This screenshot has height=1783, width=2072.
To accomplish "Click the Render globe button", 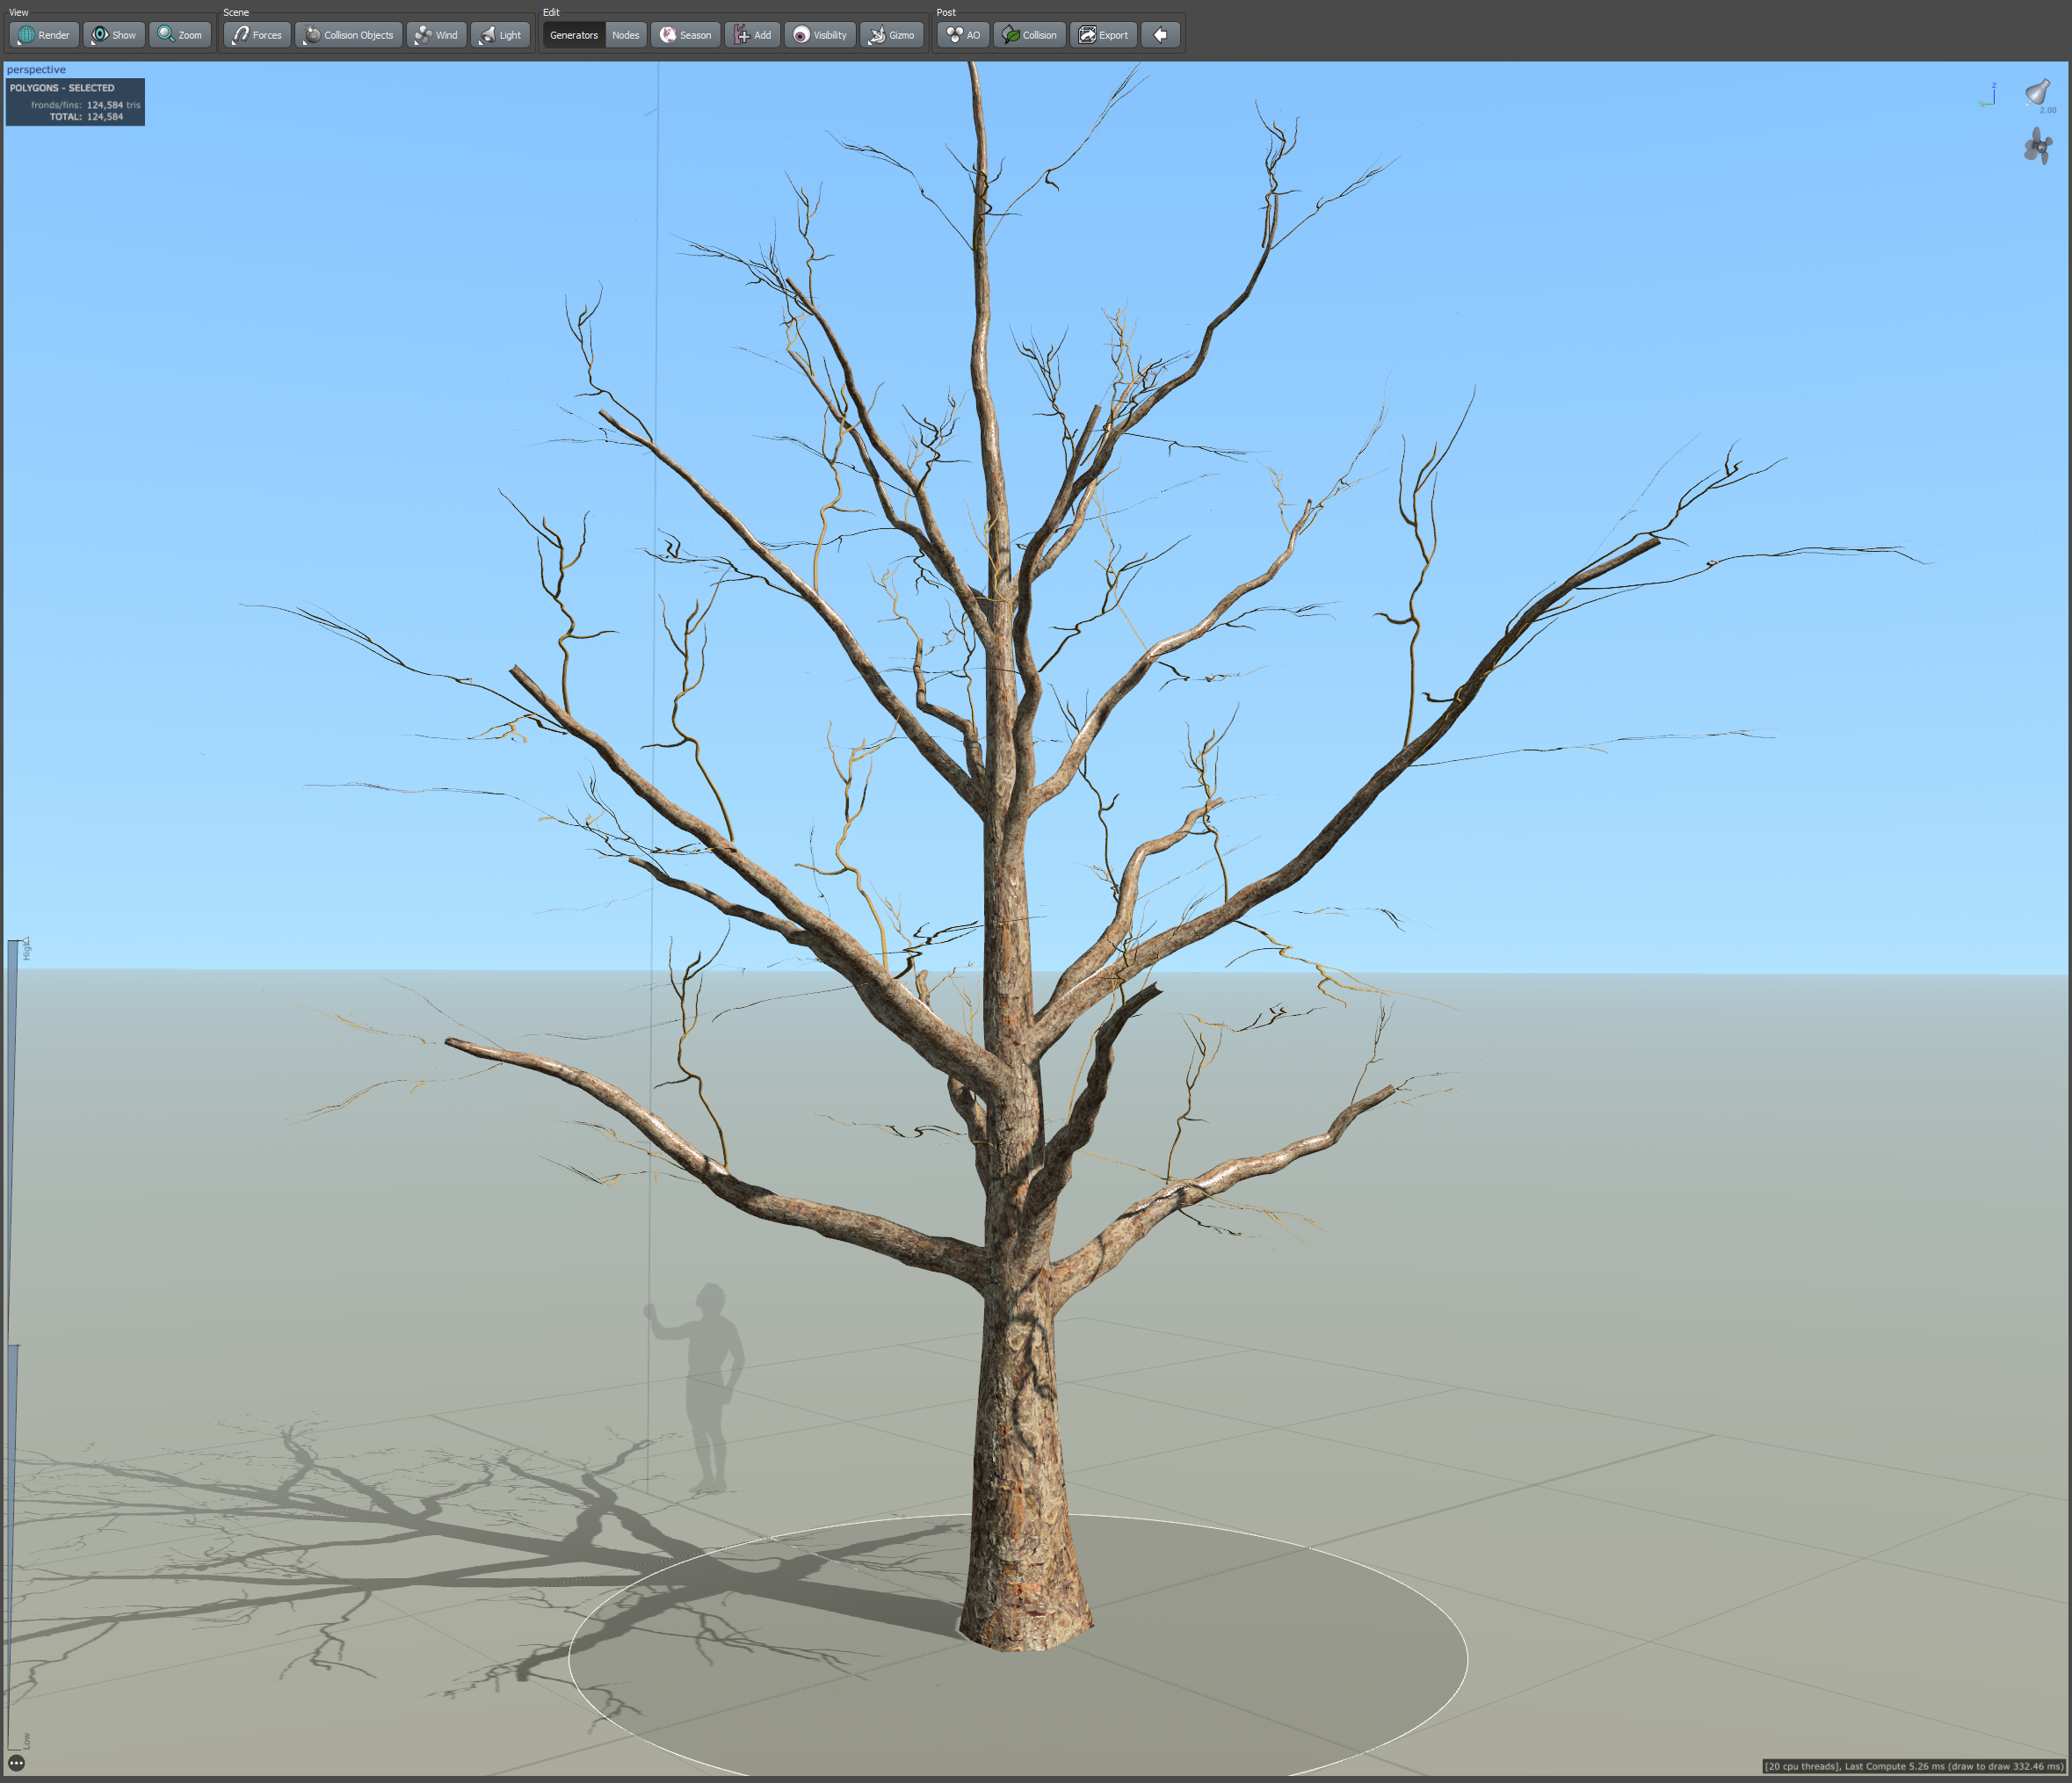I will 44,35.
